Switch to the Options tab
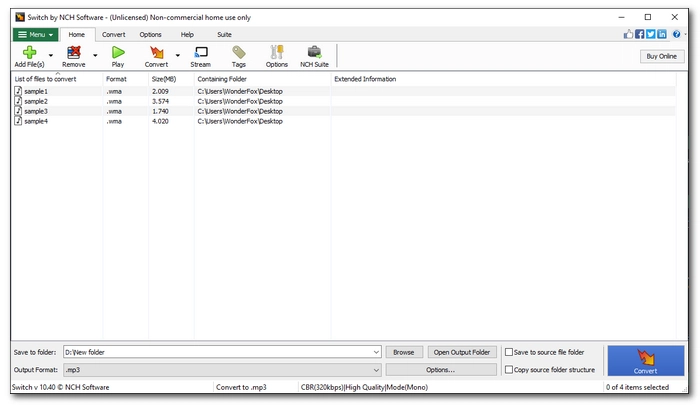 (x=150, y=34)
